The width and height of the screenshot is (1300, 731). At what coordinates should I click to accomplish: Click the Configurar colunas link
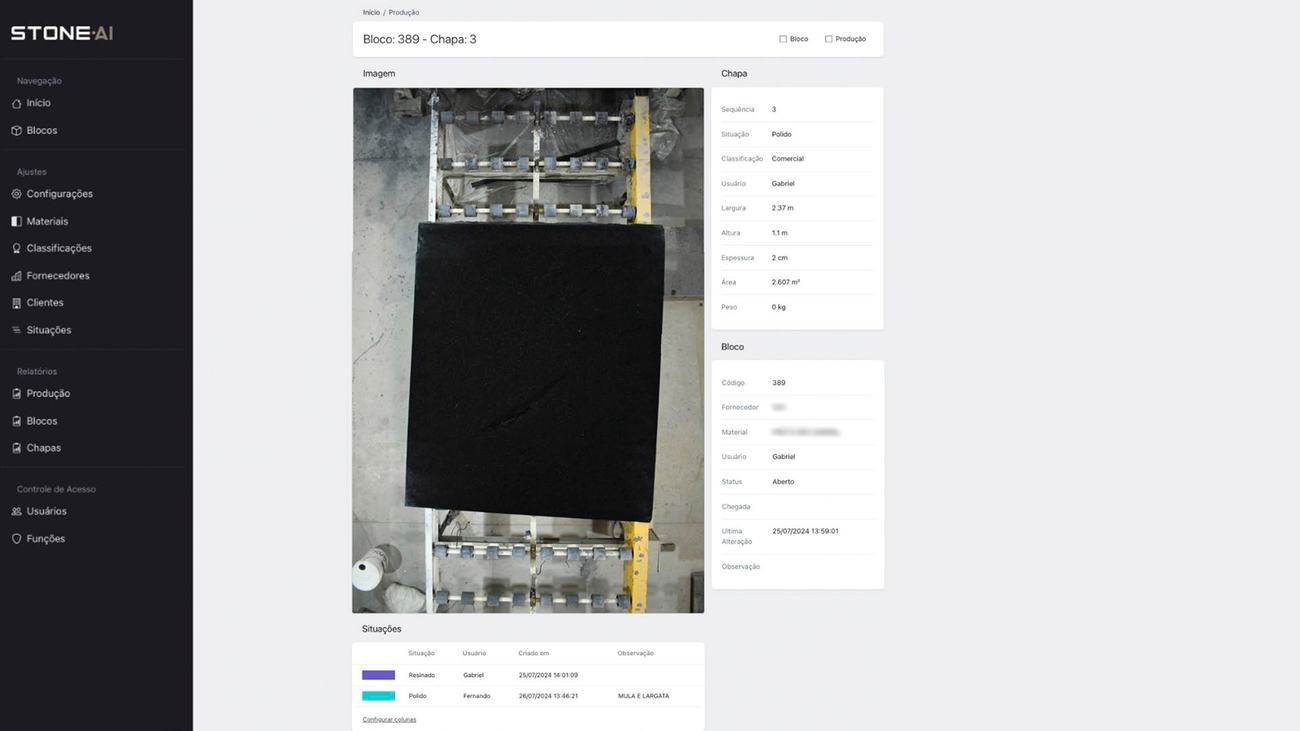(389, 719)
